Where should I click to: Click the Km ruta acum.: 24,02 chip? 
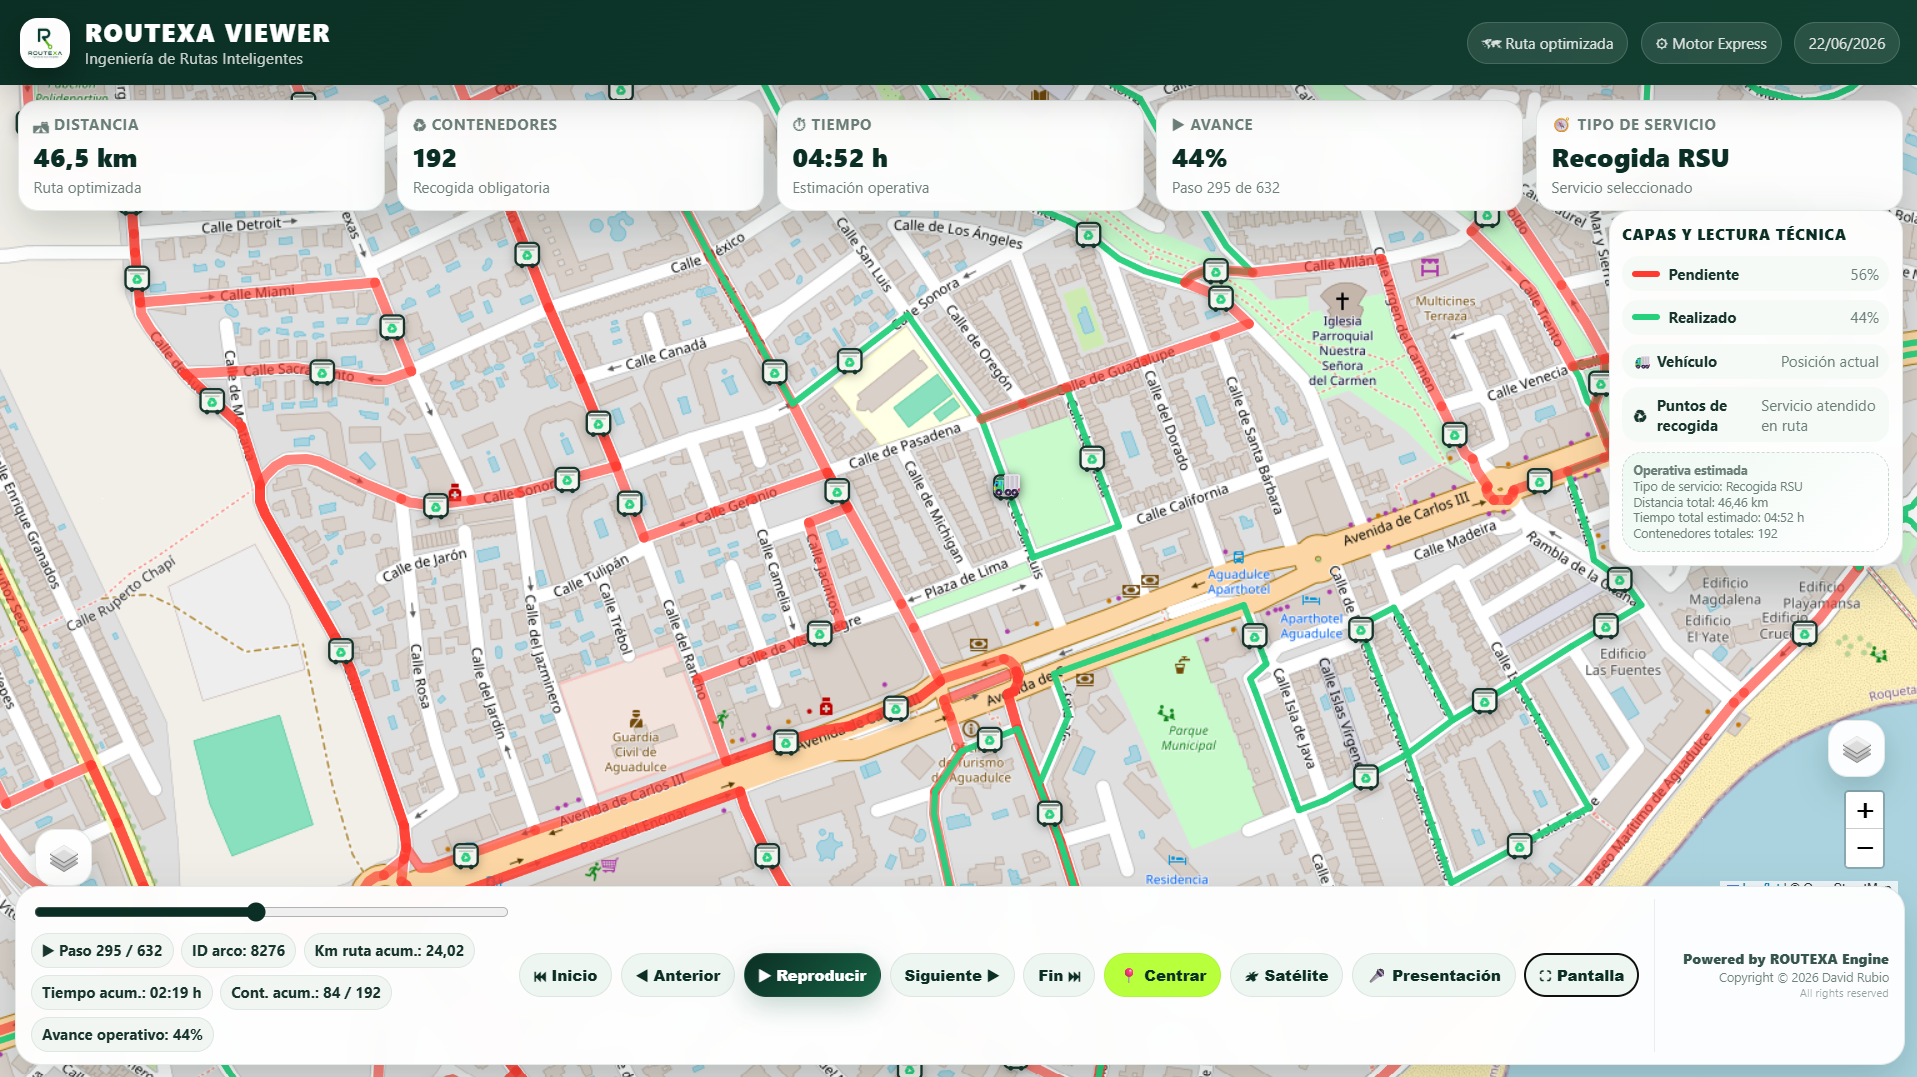[389, 950]
